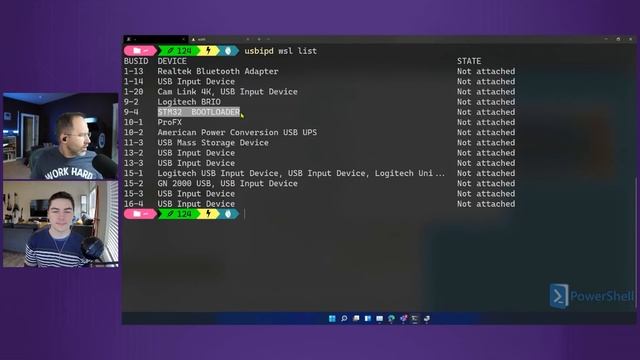The height and width of the screenshot is (360, 640).
Task: Click the 'Logitech BRIO' device name
Action: click(189, 102)
